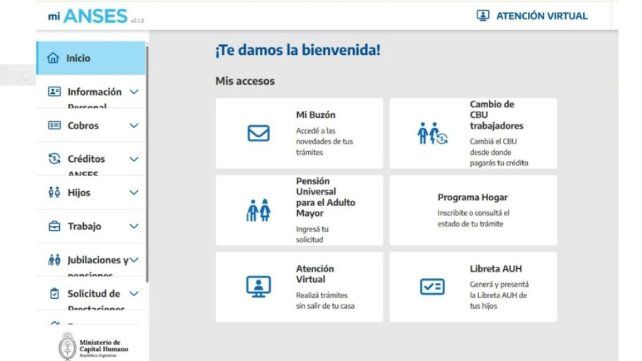Click the Atención Virtual card monitor icon

click(x=258, y=287)
